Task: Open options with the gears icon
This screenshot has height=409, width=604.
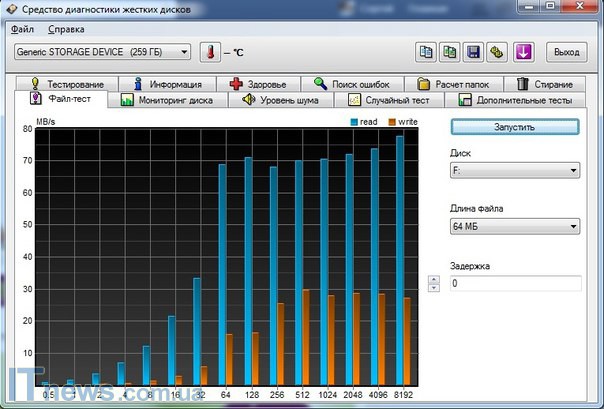Action: tap(498, 51)
